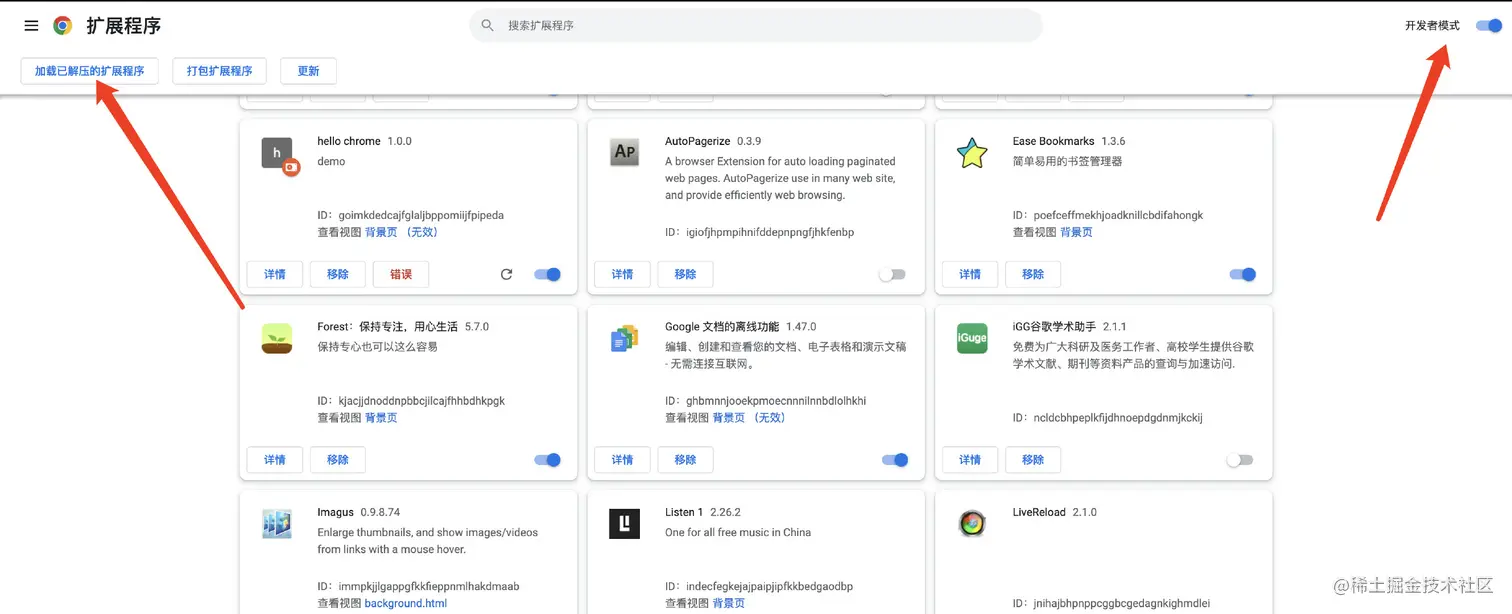Viewport: 1512px width, 614px height.
Task: Disable the Ease Bookmarks extension
Action: tap(1242, 274)
